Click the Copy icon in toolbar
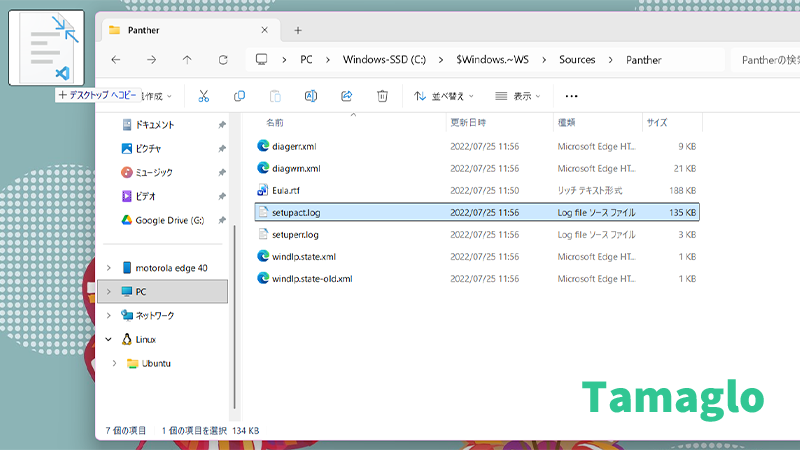This screenshot has height=450, width=800. [239, 96]
